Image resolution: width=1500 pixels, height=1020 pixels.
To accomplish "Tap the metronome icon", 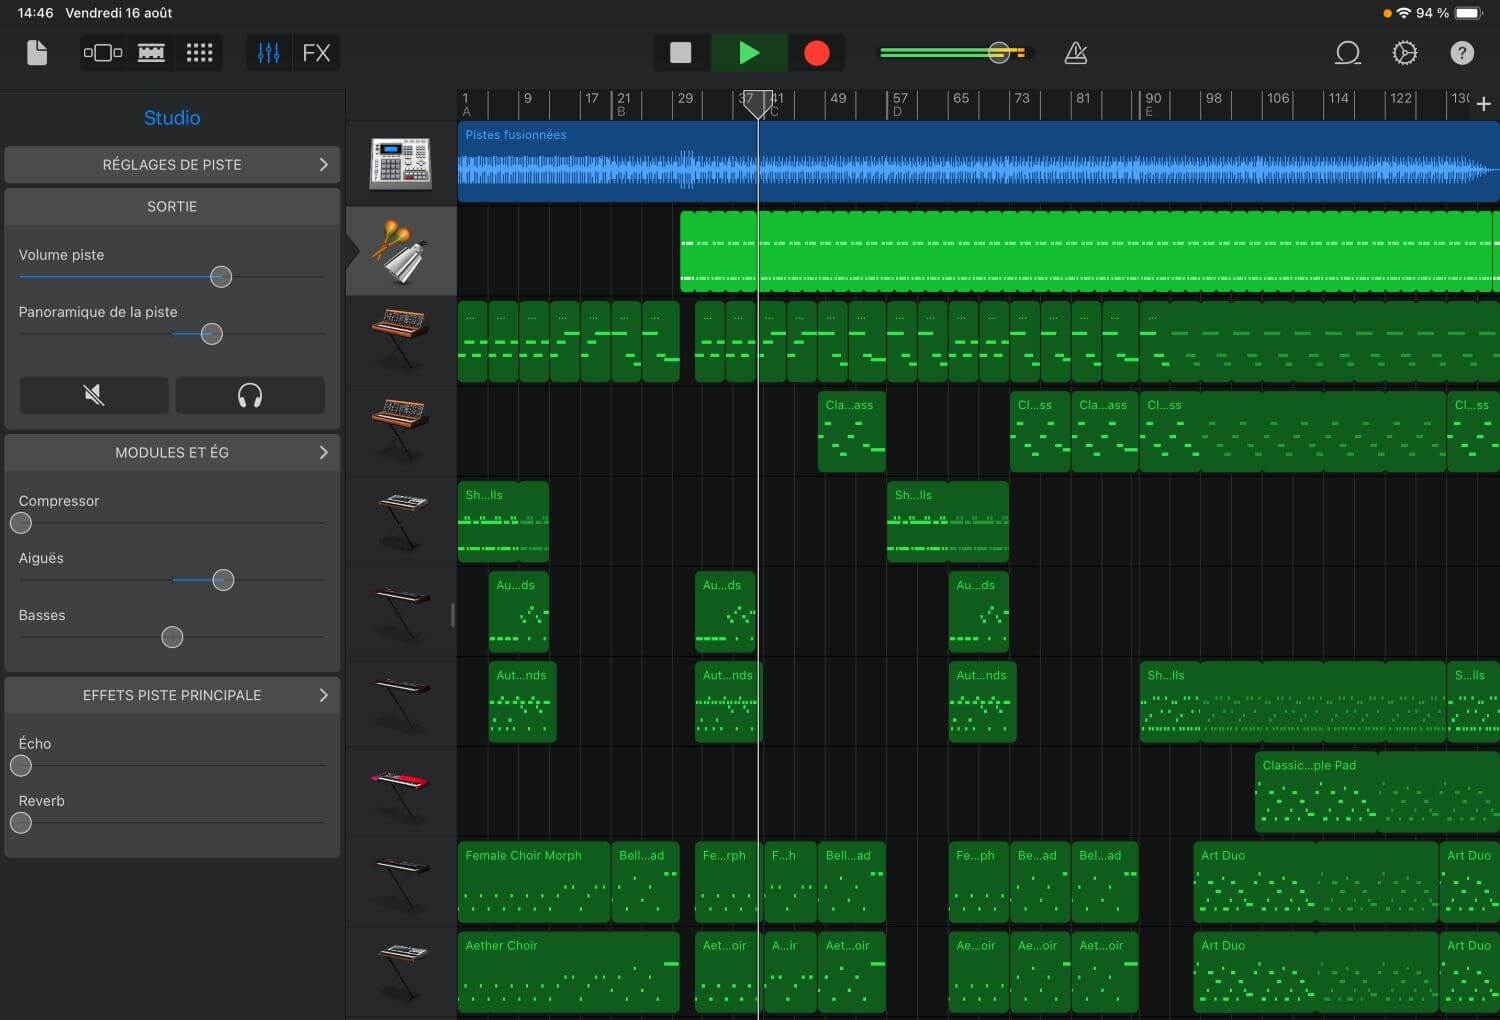I will 1075,52.
